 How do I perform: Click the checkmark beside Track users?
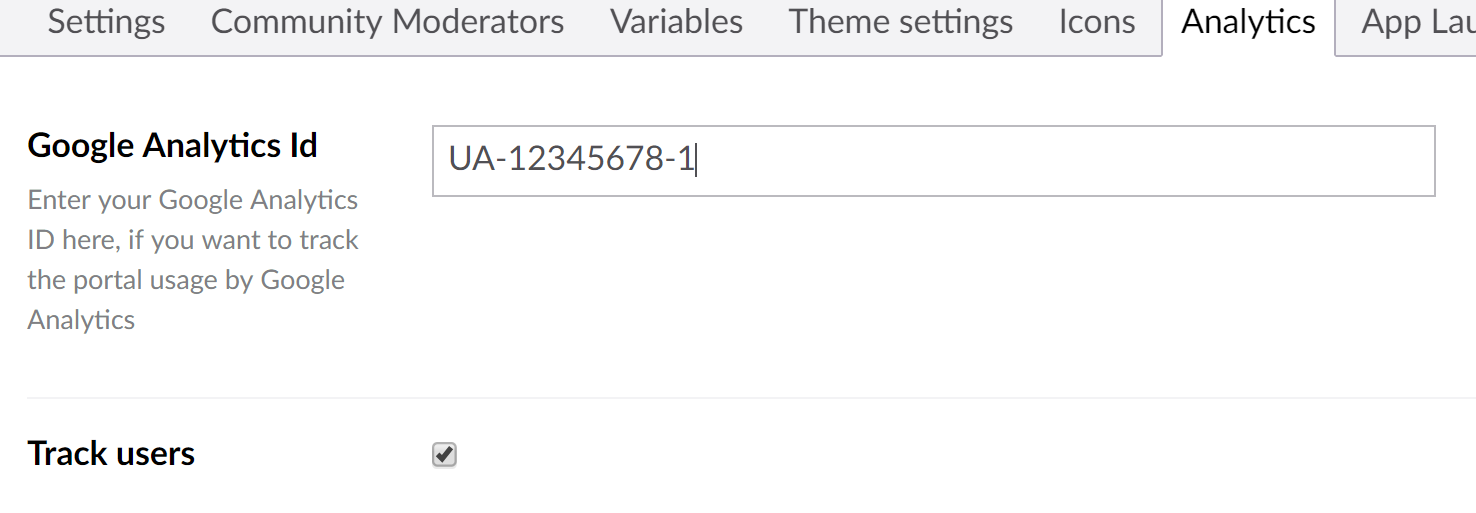(444, 455)
